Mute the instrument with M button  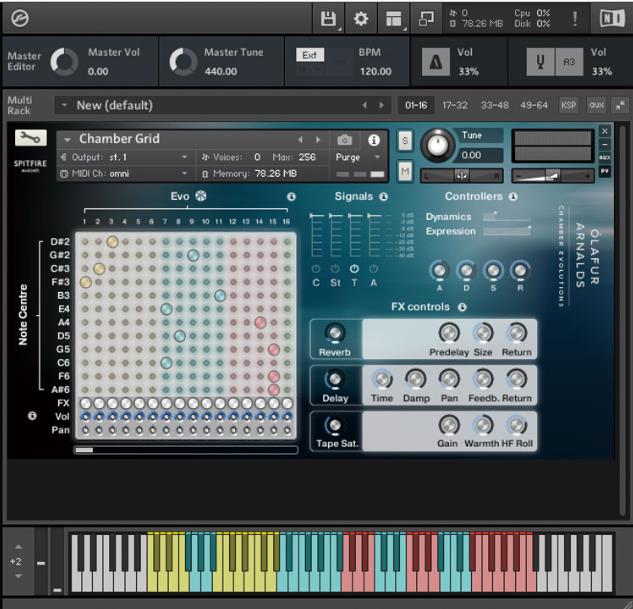click(405, 172)
